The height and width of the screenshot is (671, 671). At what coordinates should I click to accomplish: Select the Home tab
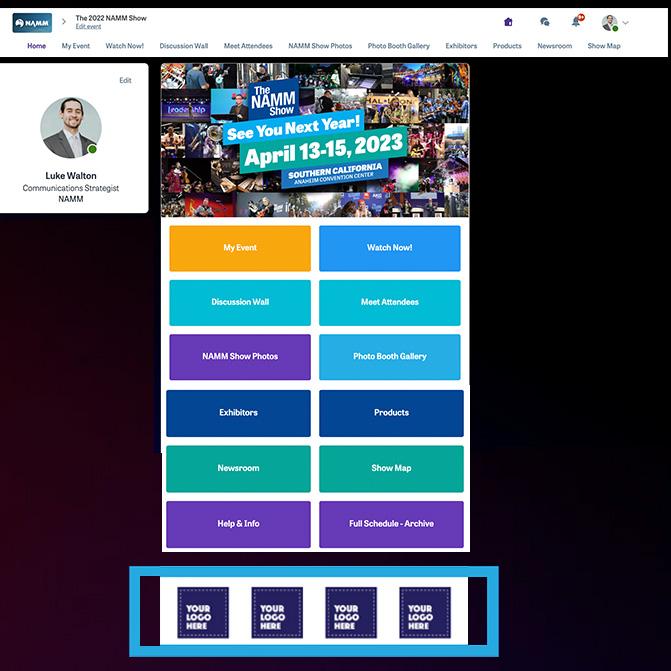click(36, 46)
